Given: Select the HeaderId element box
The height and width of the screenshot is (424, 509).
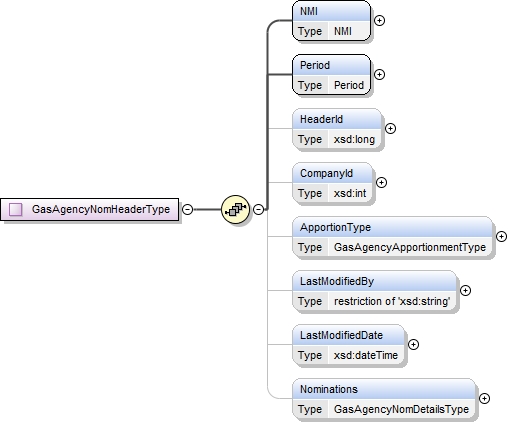Looking at the screenshot, I should (337, 129).
